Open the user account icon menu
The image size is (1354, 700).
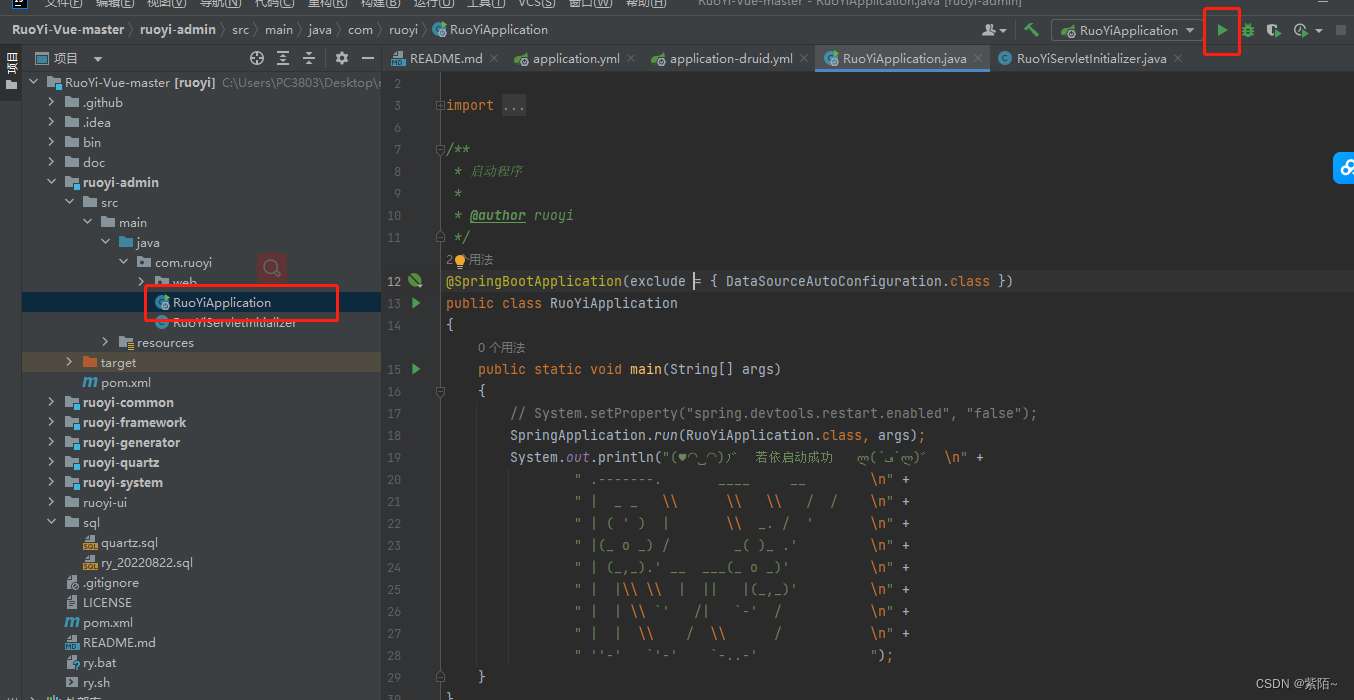(x=994, y=30)
